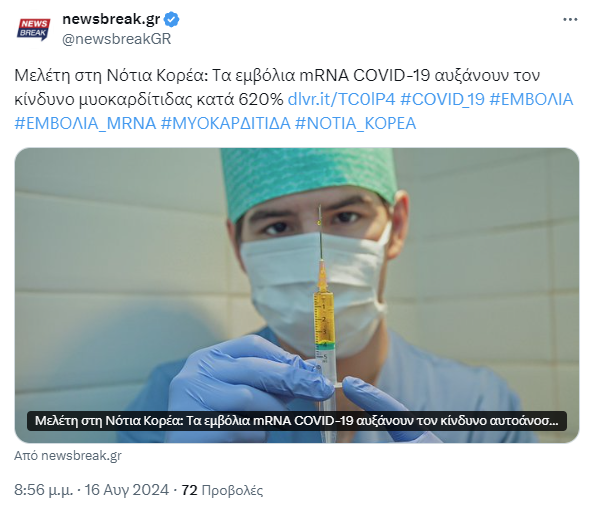
Task: Open the syringe article preview image
Action: [297, 295]
